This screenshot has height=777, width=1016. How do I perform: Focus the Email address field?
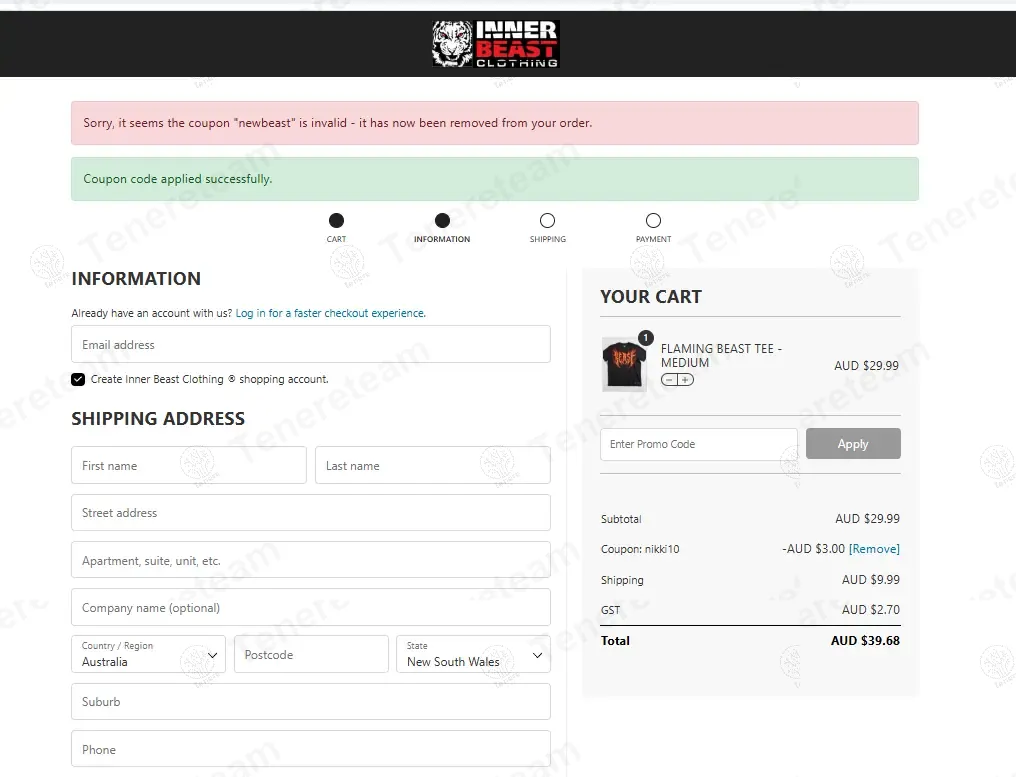[x=311, y=344]
